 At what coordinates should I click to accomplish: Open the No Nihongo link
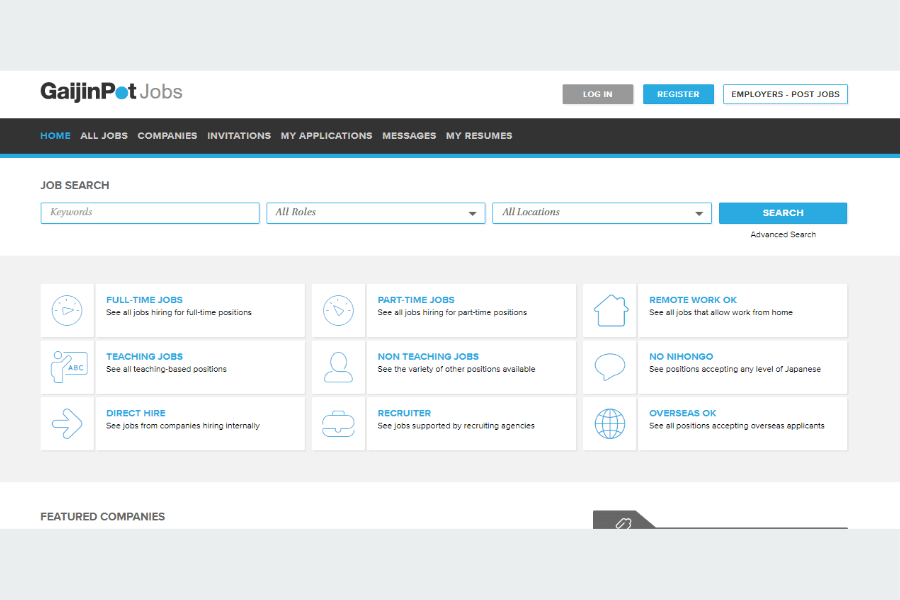pyautogui.click(x=681, y=357)
